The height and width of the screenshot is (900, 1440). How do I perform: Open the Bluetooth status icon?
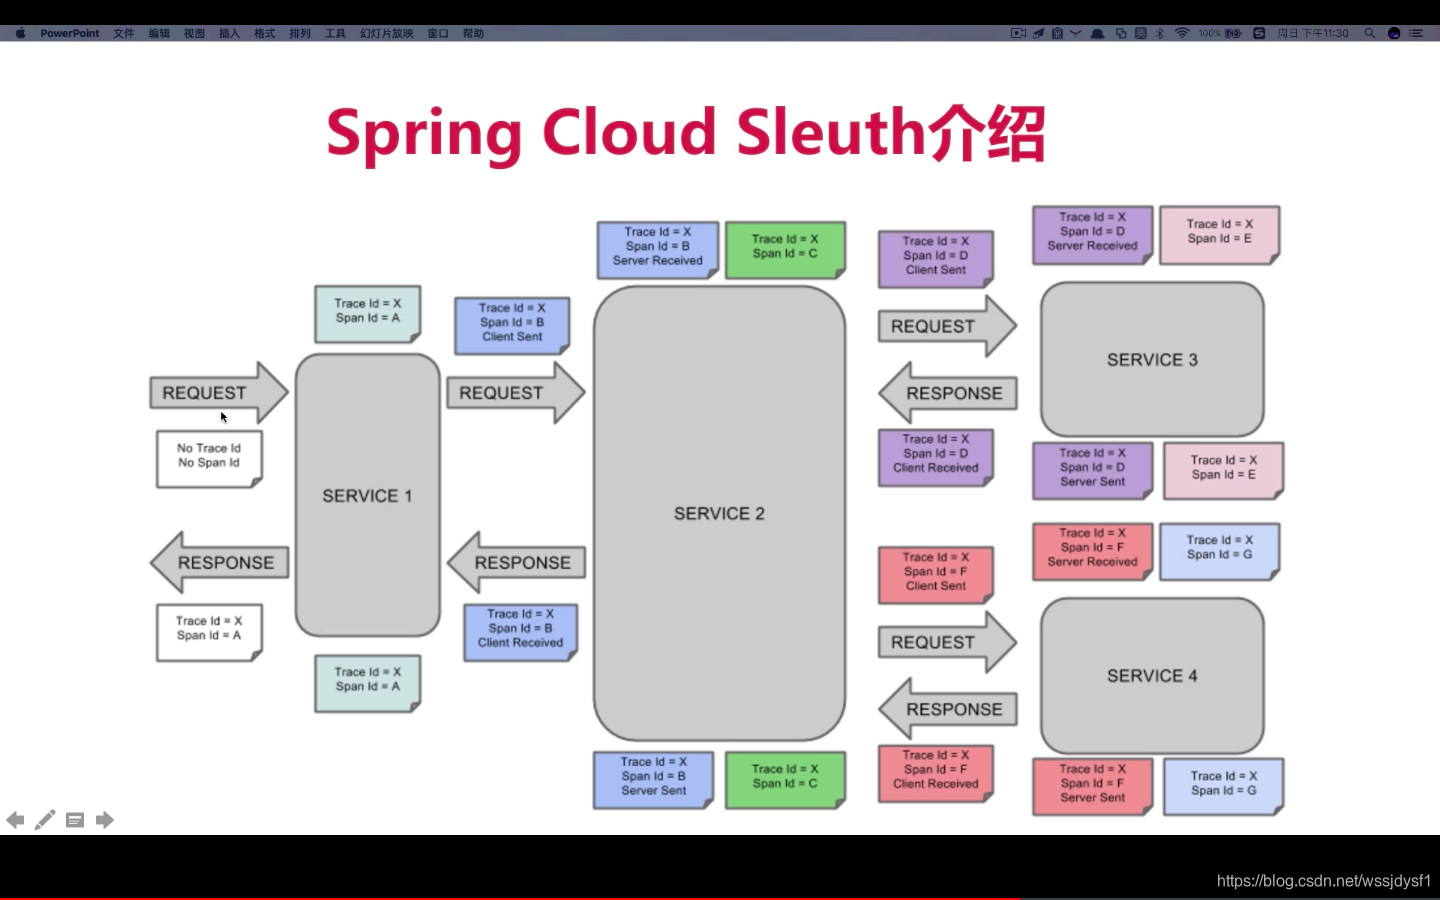1160,33
